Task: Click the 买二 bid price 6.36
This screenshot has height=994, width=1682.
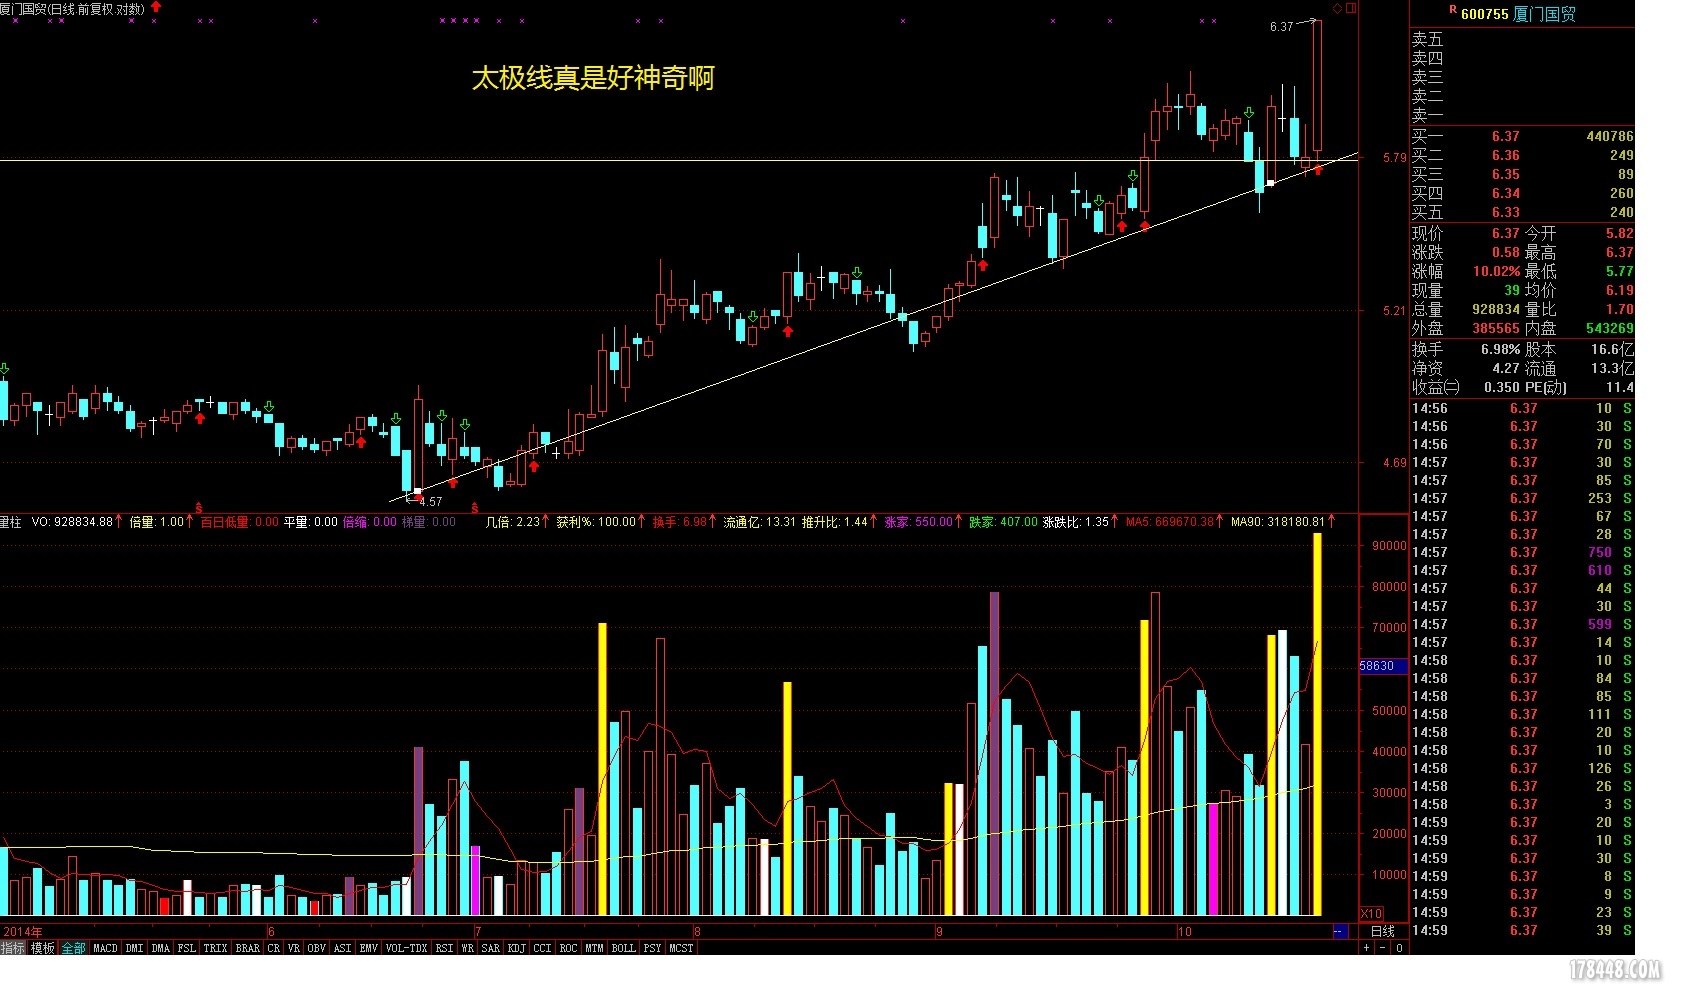Action: coord(1505,155)
